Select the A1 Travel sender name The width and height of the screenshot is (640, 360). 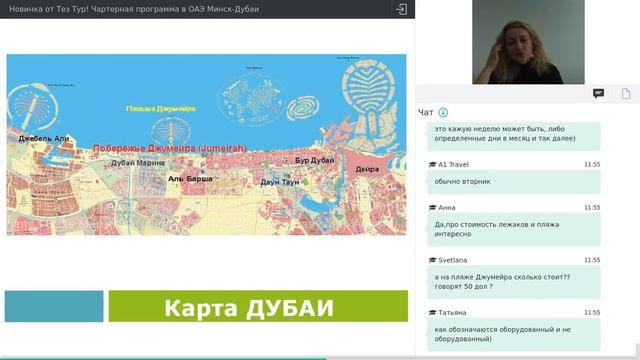[453, 164]
